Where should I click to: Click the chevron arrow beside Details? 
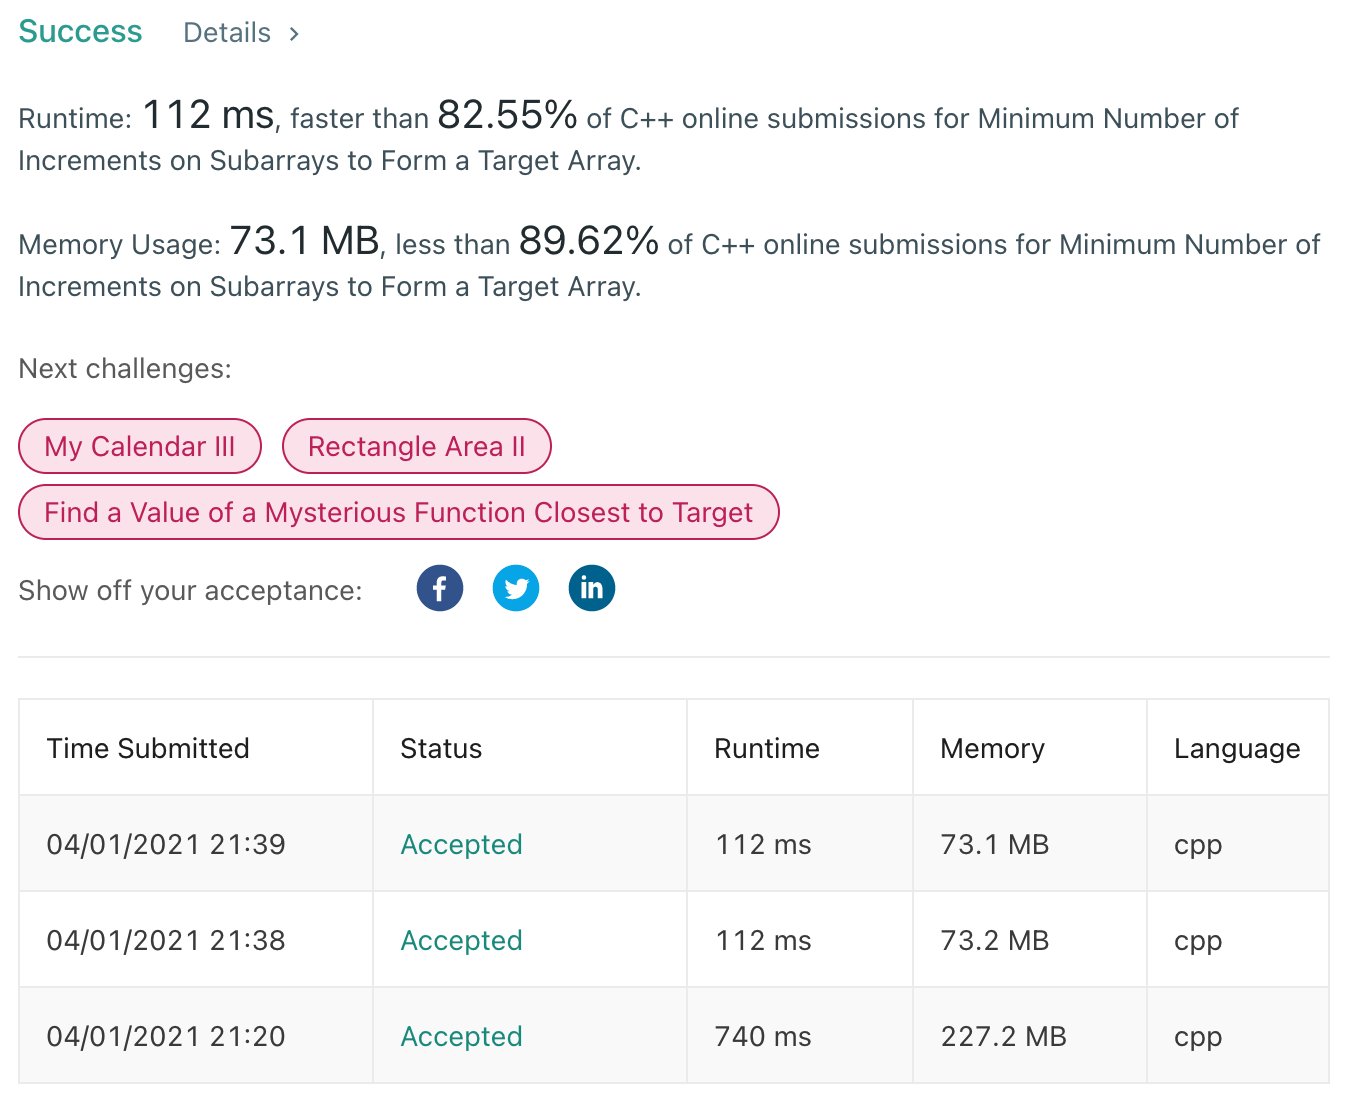(x=294, y=34)
